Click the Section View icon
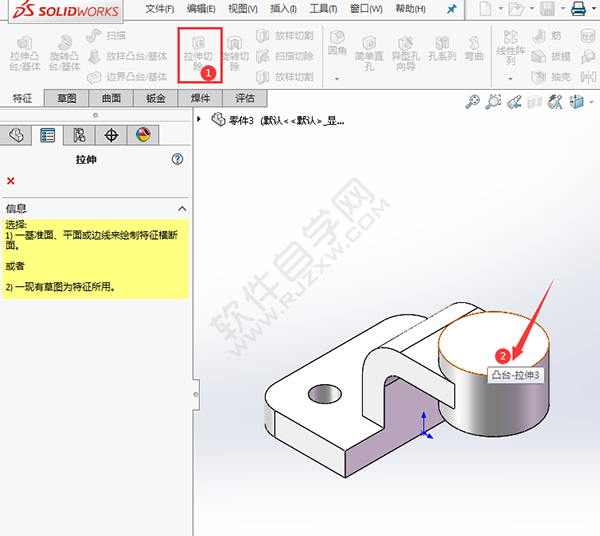The width and height of the screenshot is (600, 536). [x=535, y=102]
